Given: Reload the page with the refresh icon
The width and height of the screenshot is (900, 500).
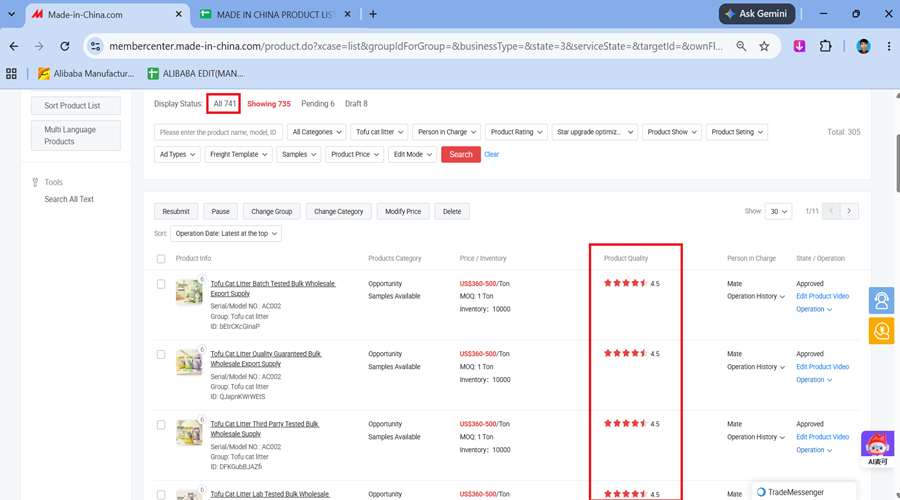Looking at the screenshot, I should point(65,46).
